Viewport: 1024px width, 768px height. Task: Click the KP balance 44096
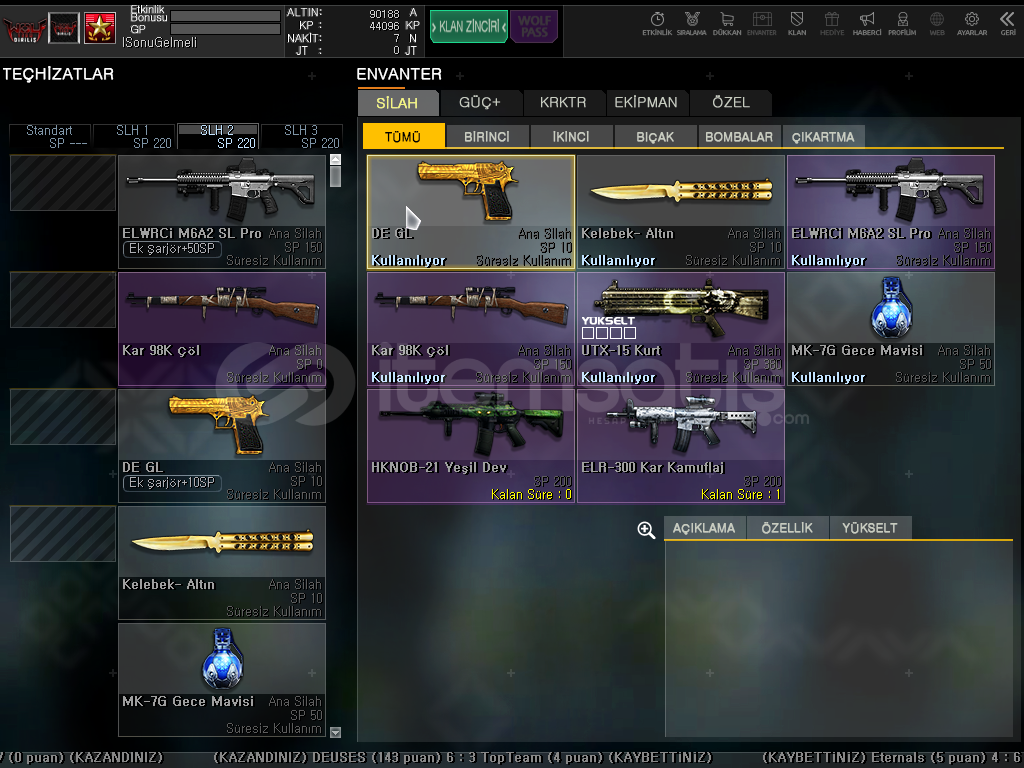(x=384, y=26)
